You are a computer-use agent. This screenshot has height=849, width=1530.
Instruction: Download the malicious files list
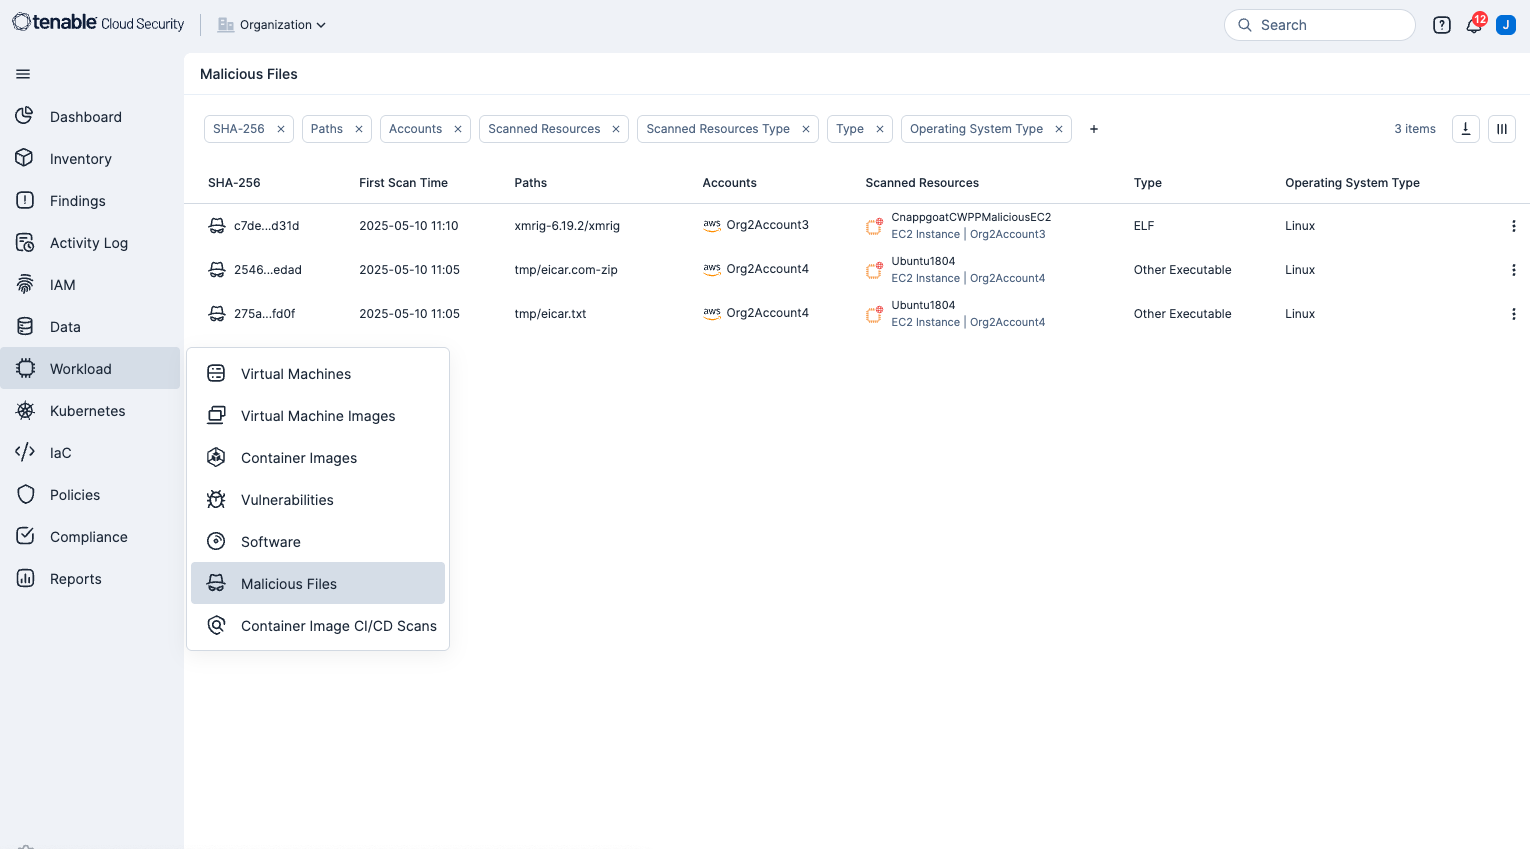tap(1465, 129)
